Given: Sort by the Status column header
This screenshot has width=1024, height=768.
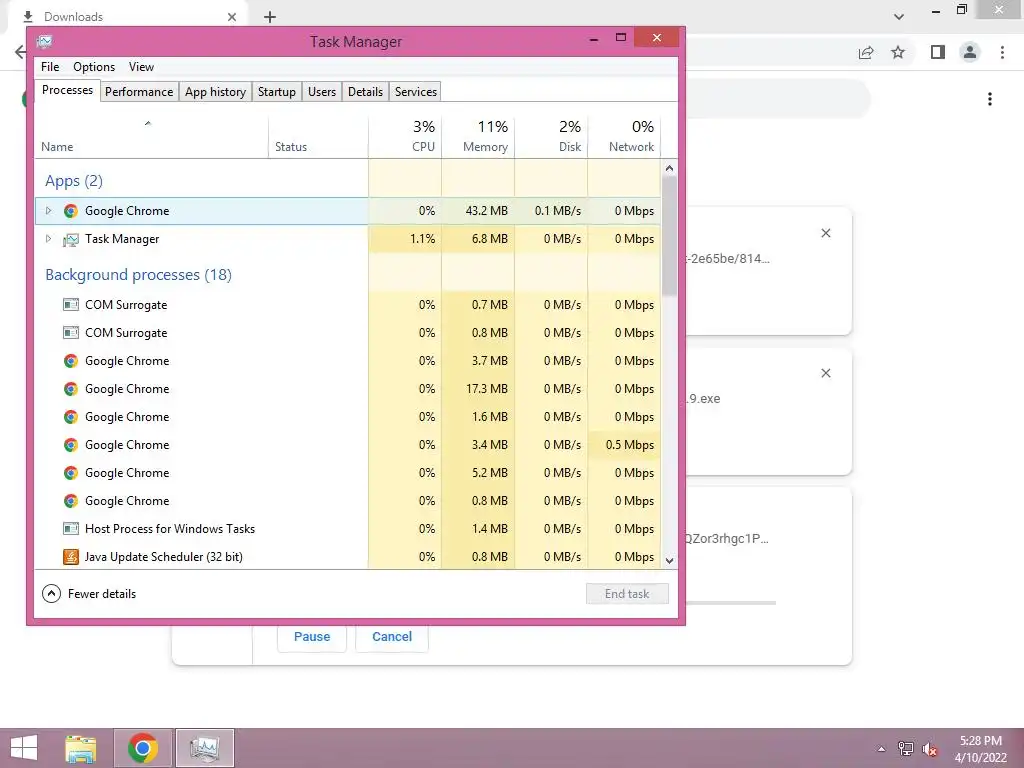Looking at the screenshot, I should [x=319, y=136].
